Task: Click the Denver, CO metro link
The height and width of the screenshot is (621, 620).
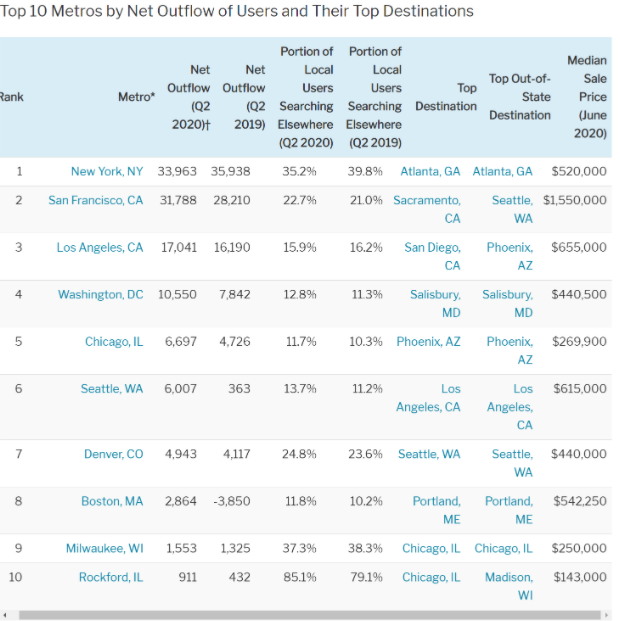Action: click(x=113, y=454)
